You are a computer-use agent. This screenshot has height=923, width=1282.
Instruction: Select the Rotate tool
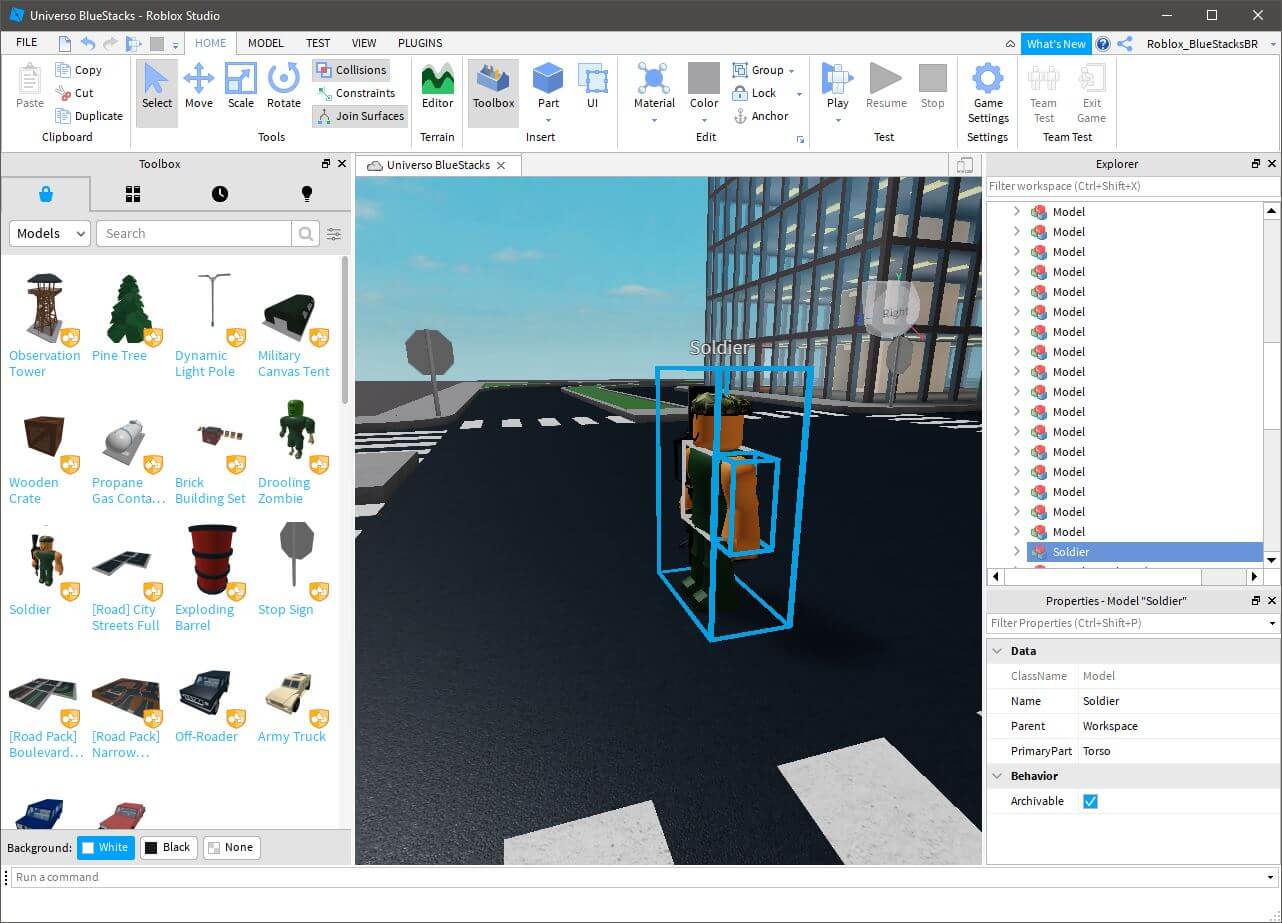(x=283, y=86)
